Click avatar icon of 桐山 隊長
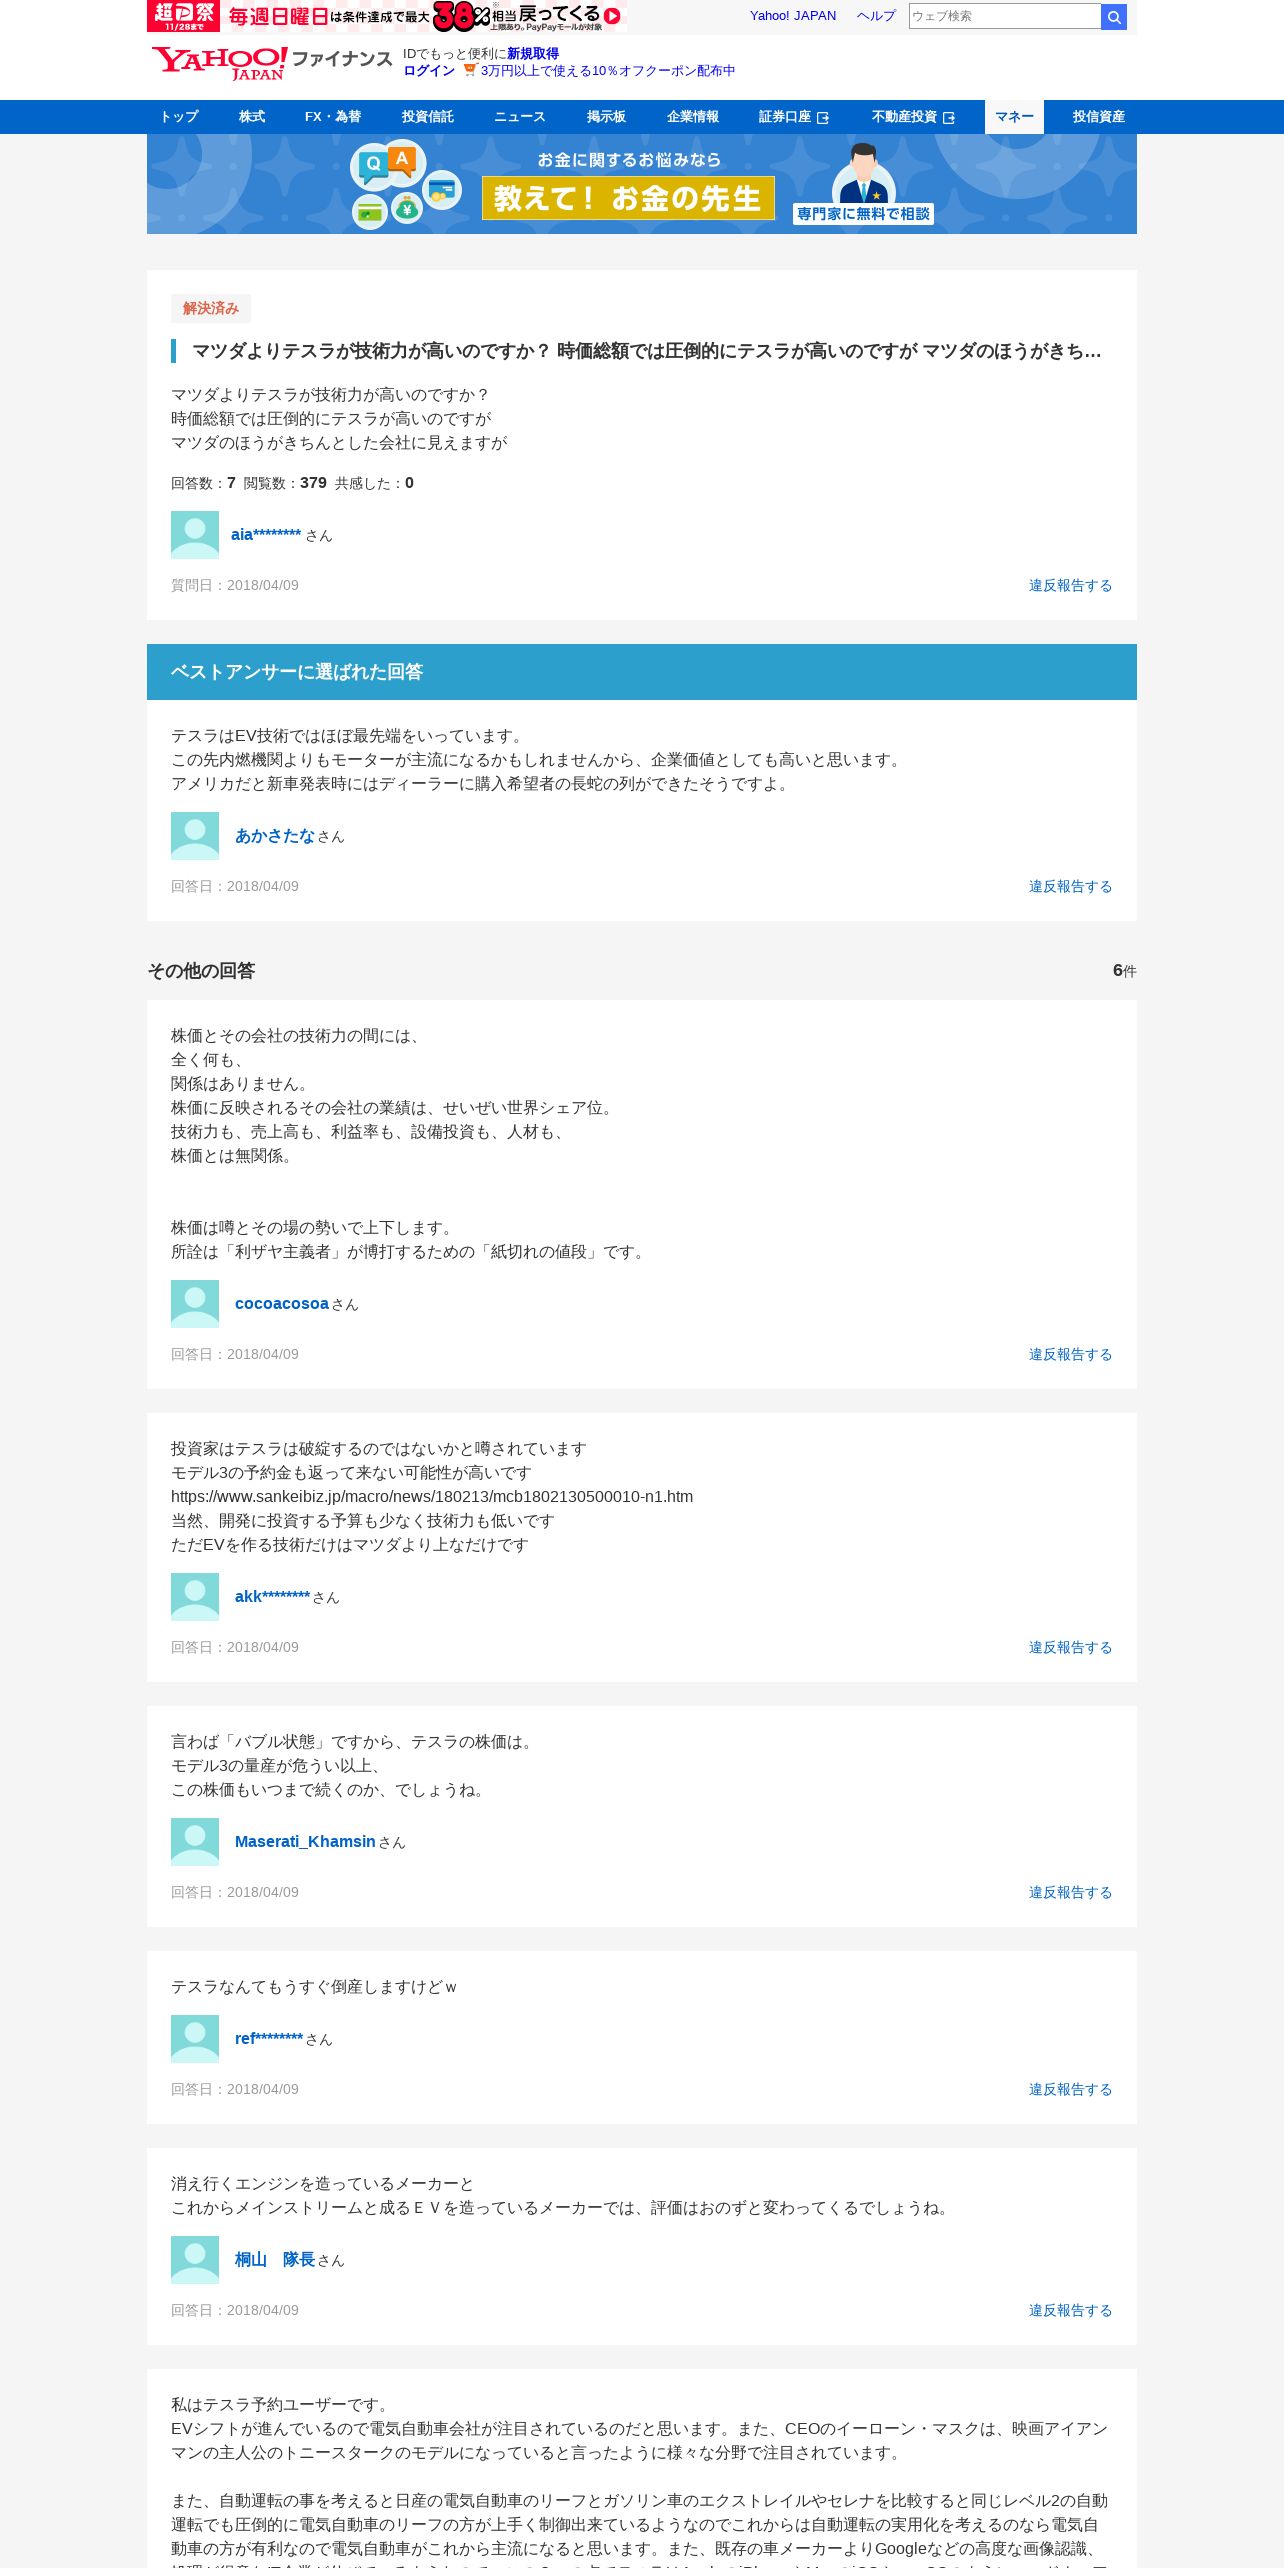The image size is (1284, 2568). (195, 2260)
